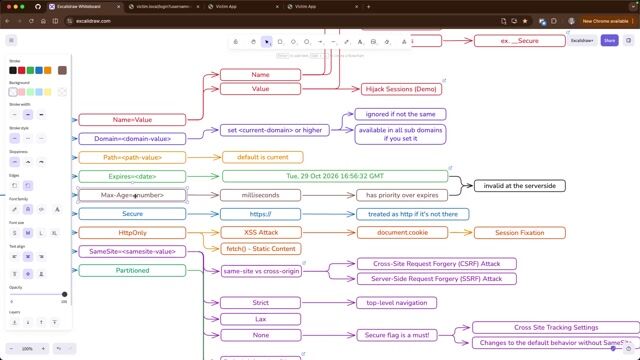Select the Session Fixation box
640x360 pixels.
(520, 233)
